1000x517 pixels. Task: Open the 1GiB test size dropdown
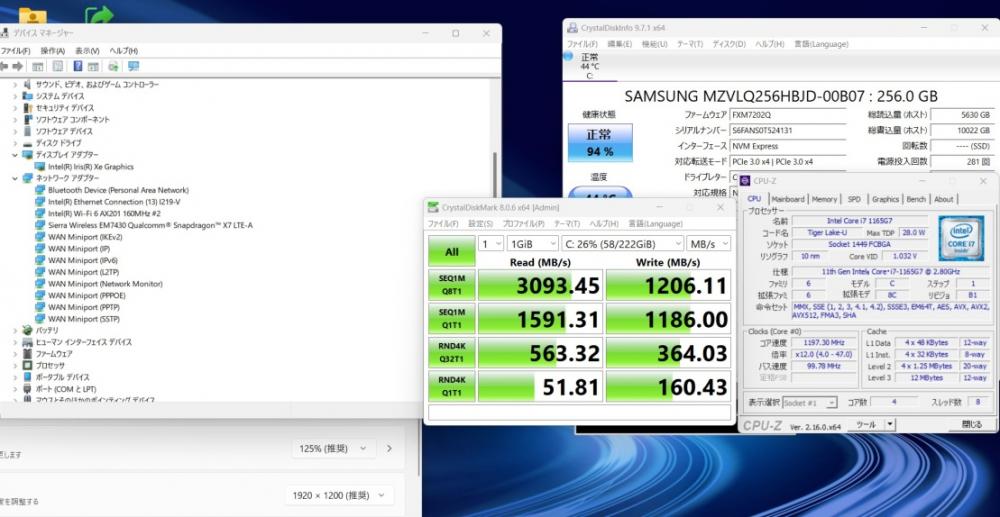(533, 244)
